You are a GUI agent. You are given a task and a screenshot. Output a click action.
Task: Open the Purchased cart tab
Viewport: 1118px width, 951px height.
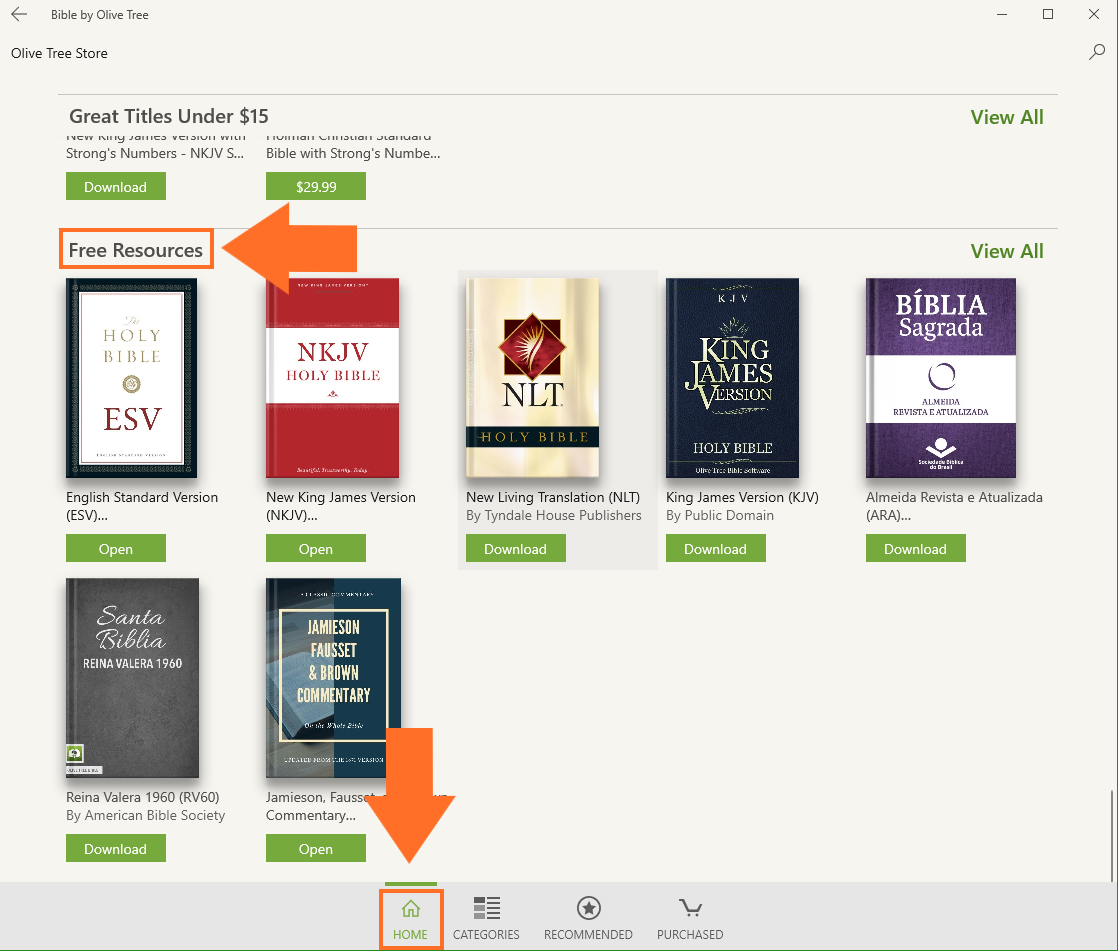690,918
